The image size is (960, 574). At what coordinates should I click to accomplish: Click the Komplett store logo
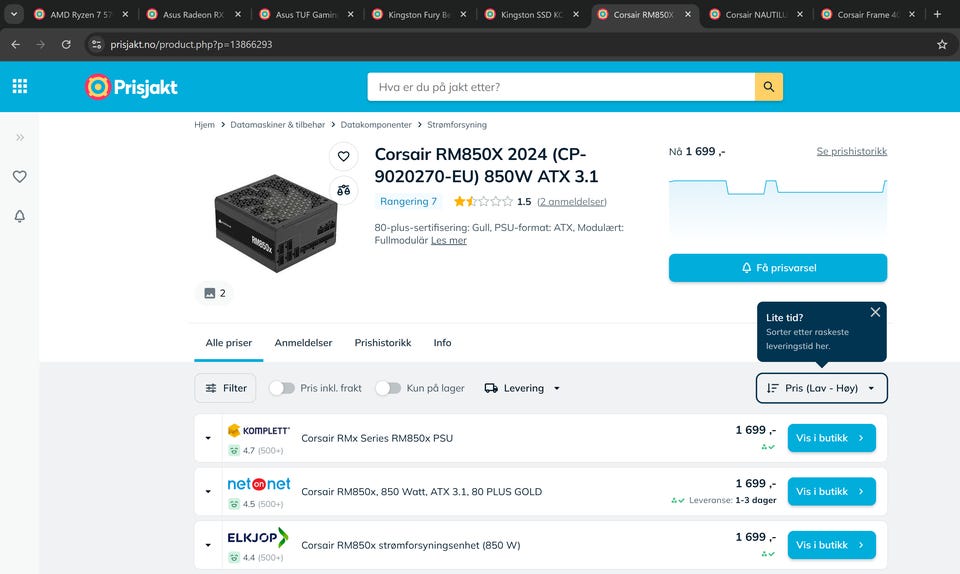tap(258, 431)
